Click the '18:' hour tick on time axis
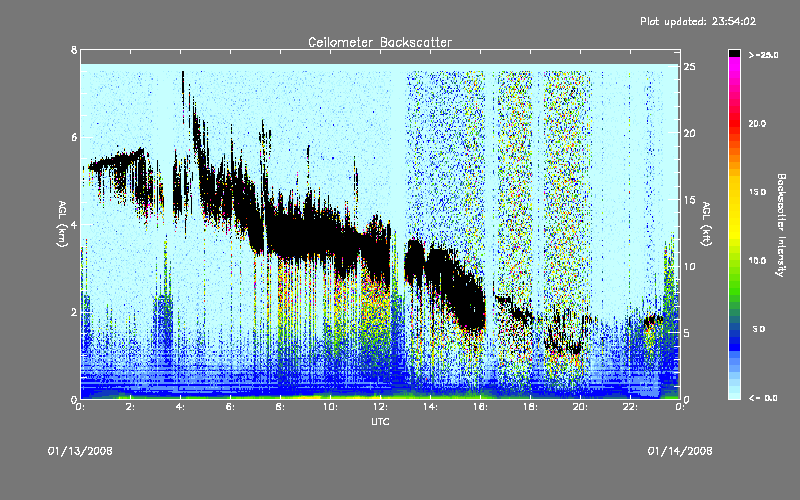 (x=530, y=407)
